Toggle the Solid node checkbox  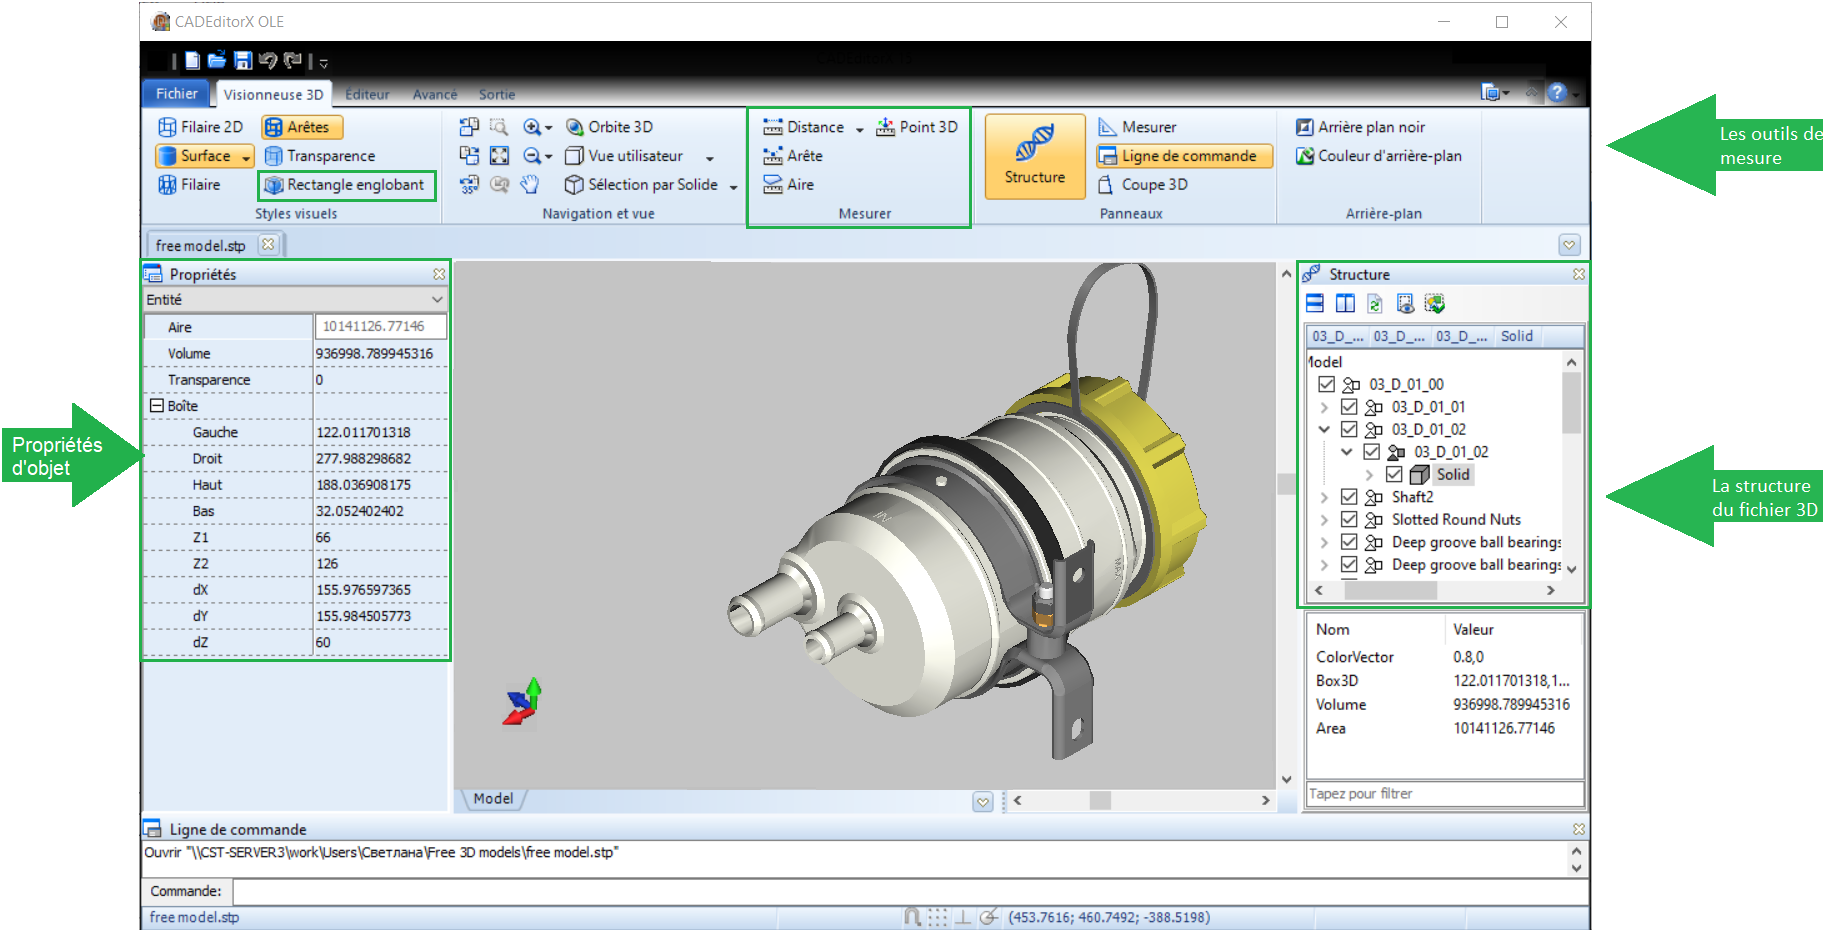point(1394,475)
